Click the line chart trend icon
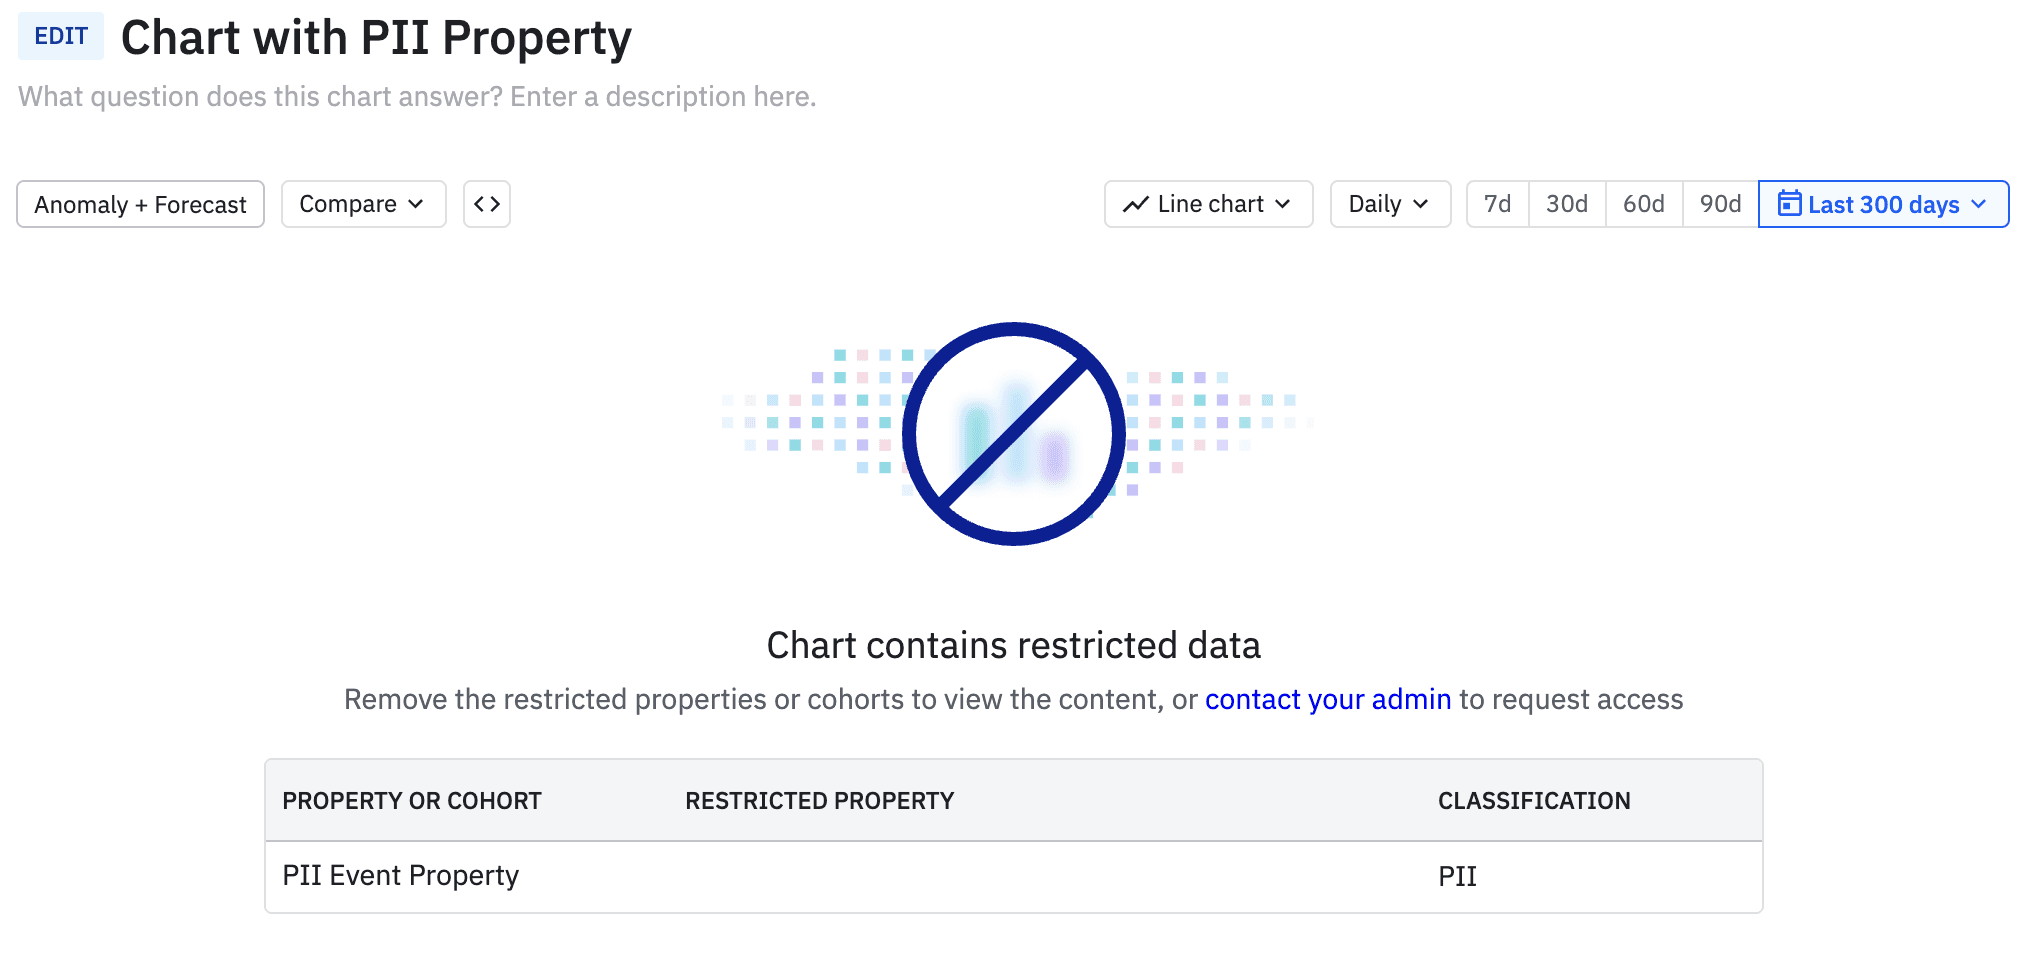This screenshot has width=2042, height=964. click(x=1136, y=205)
